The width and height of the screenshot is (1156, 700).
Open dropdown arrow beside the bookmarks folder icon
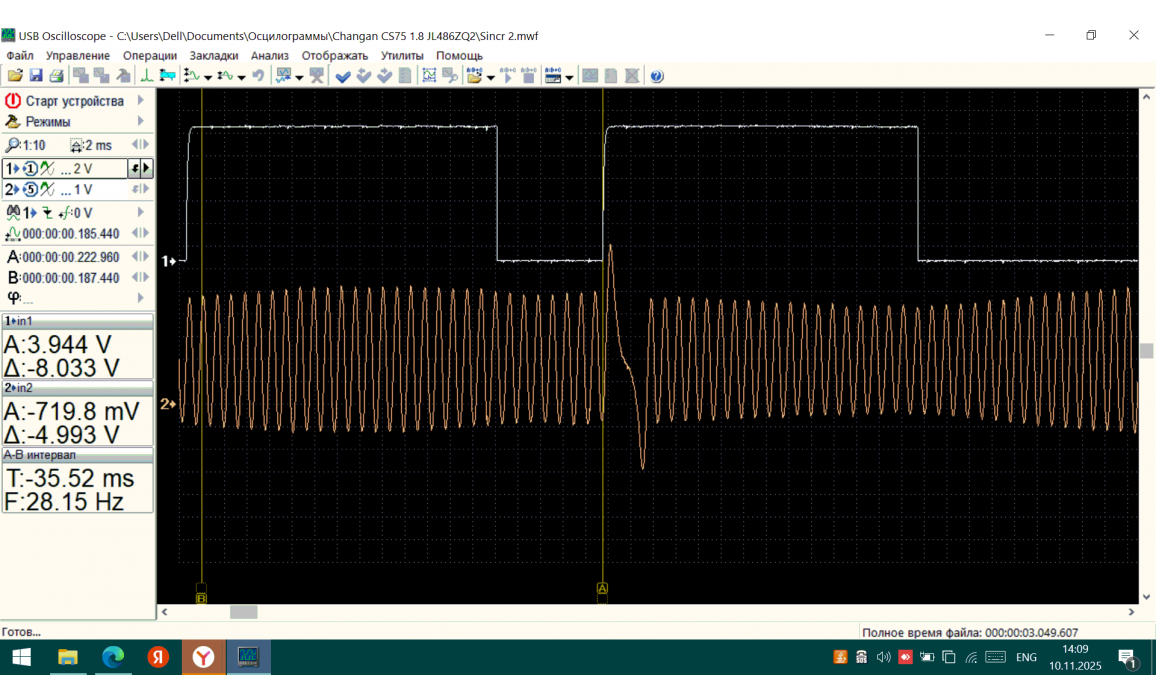tap(490, 77)
